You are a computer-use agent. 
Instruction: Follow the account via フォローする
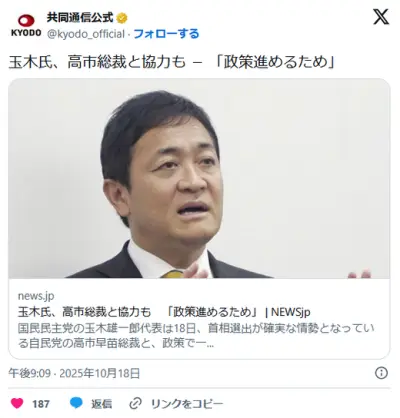[x=166, y=34]
